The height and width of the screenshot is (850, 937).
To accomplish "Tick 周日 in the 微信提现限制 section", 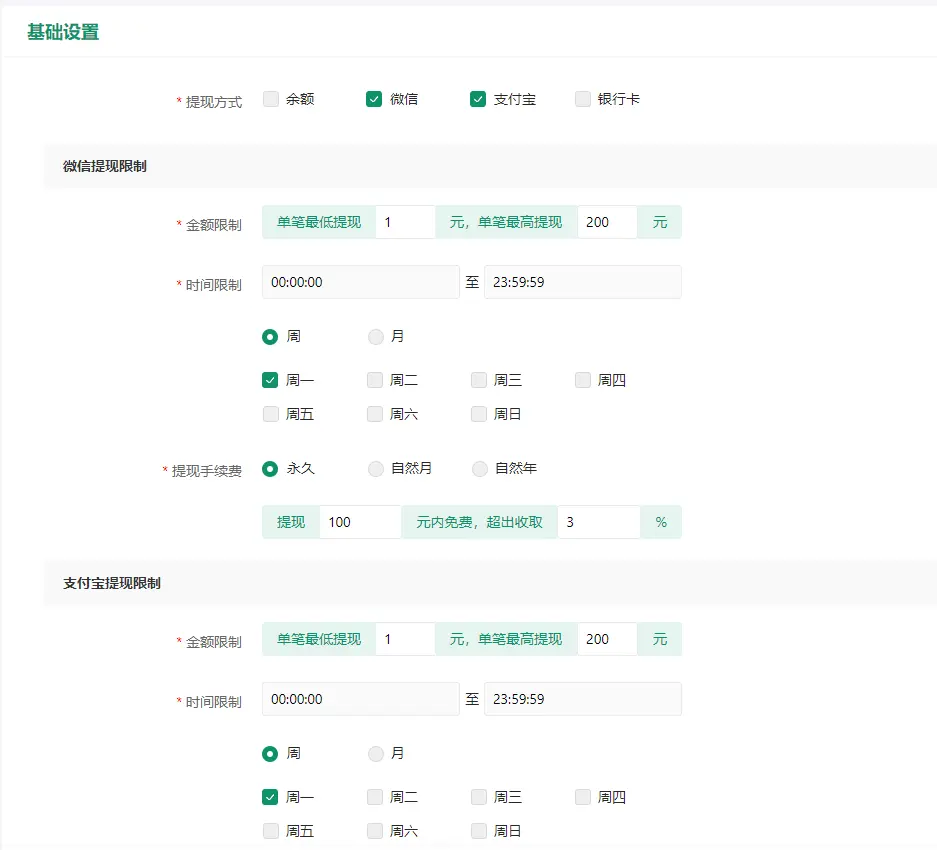I will point(479,414).
